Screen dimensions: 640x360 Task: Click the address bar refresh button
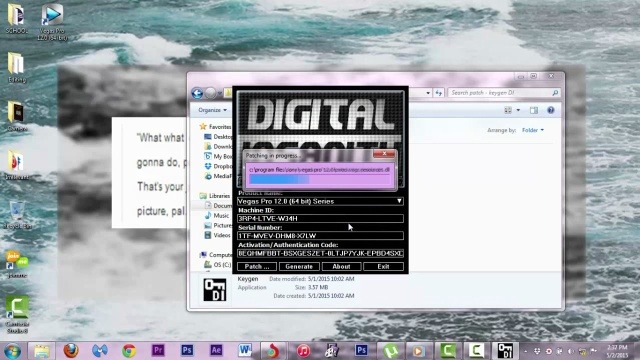pos(438,93)
